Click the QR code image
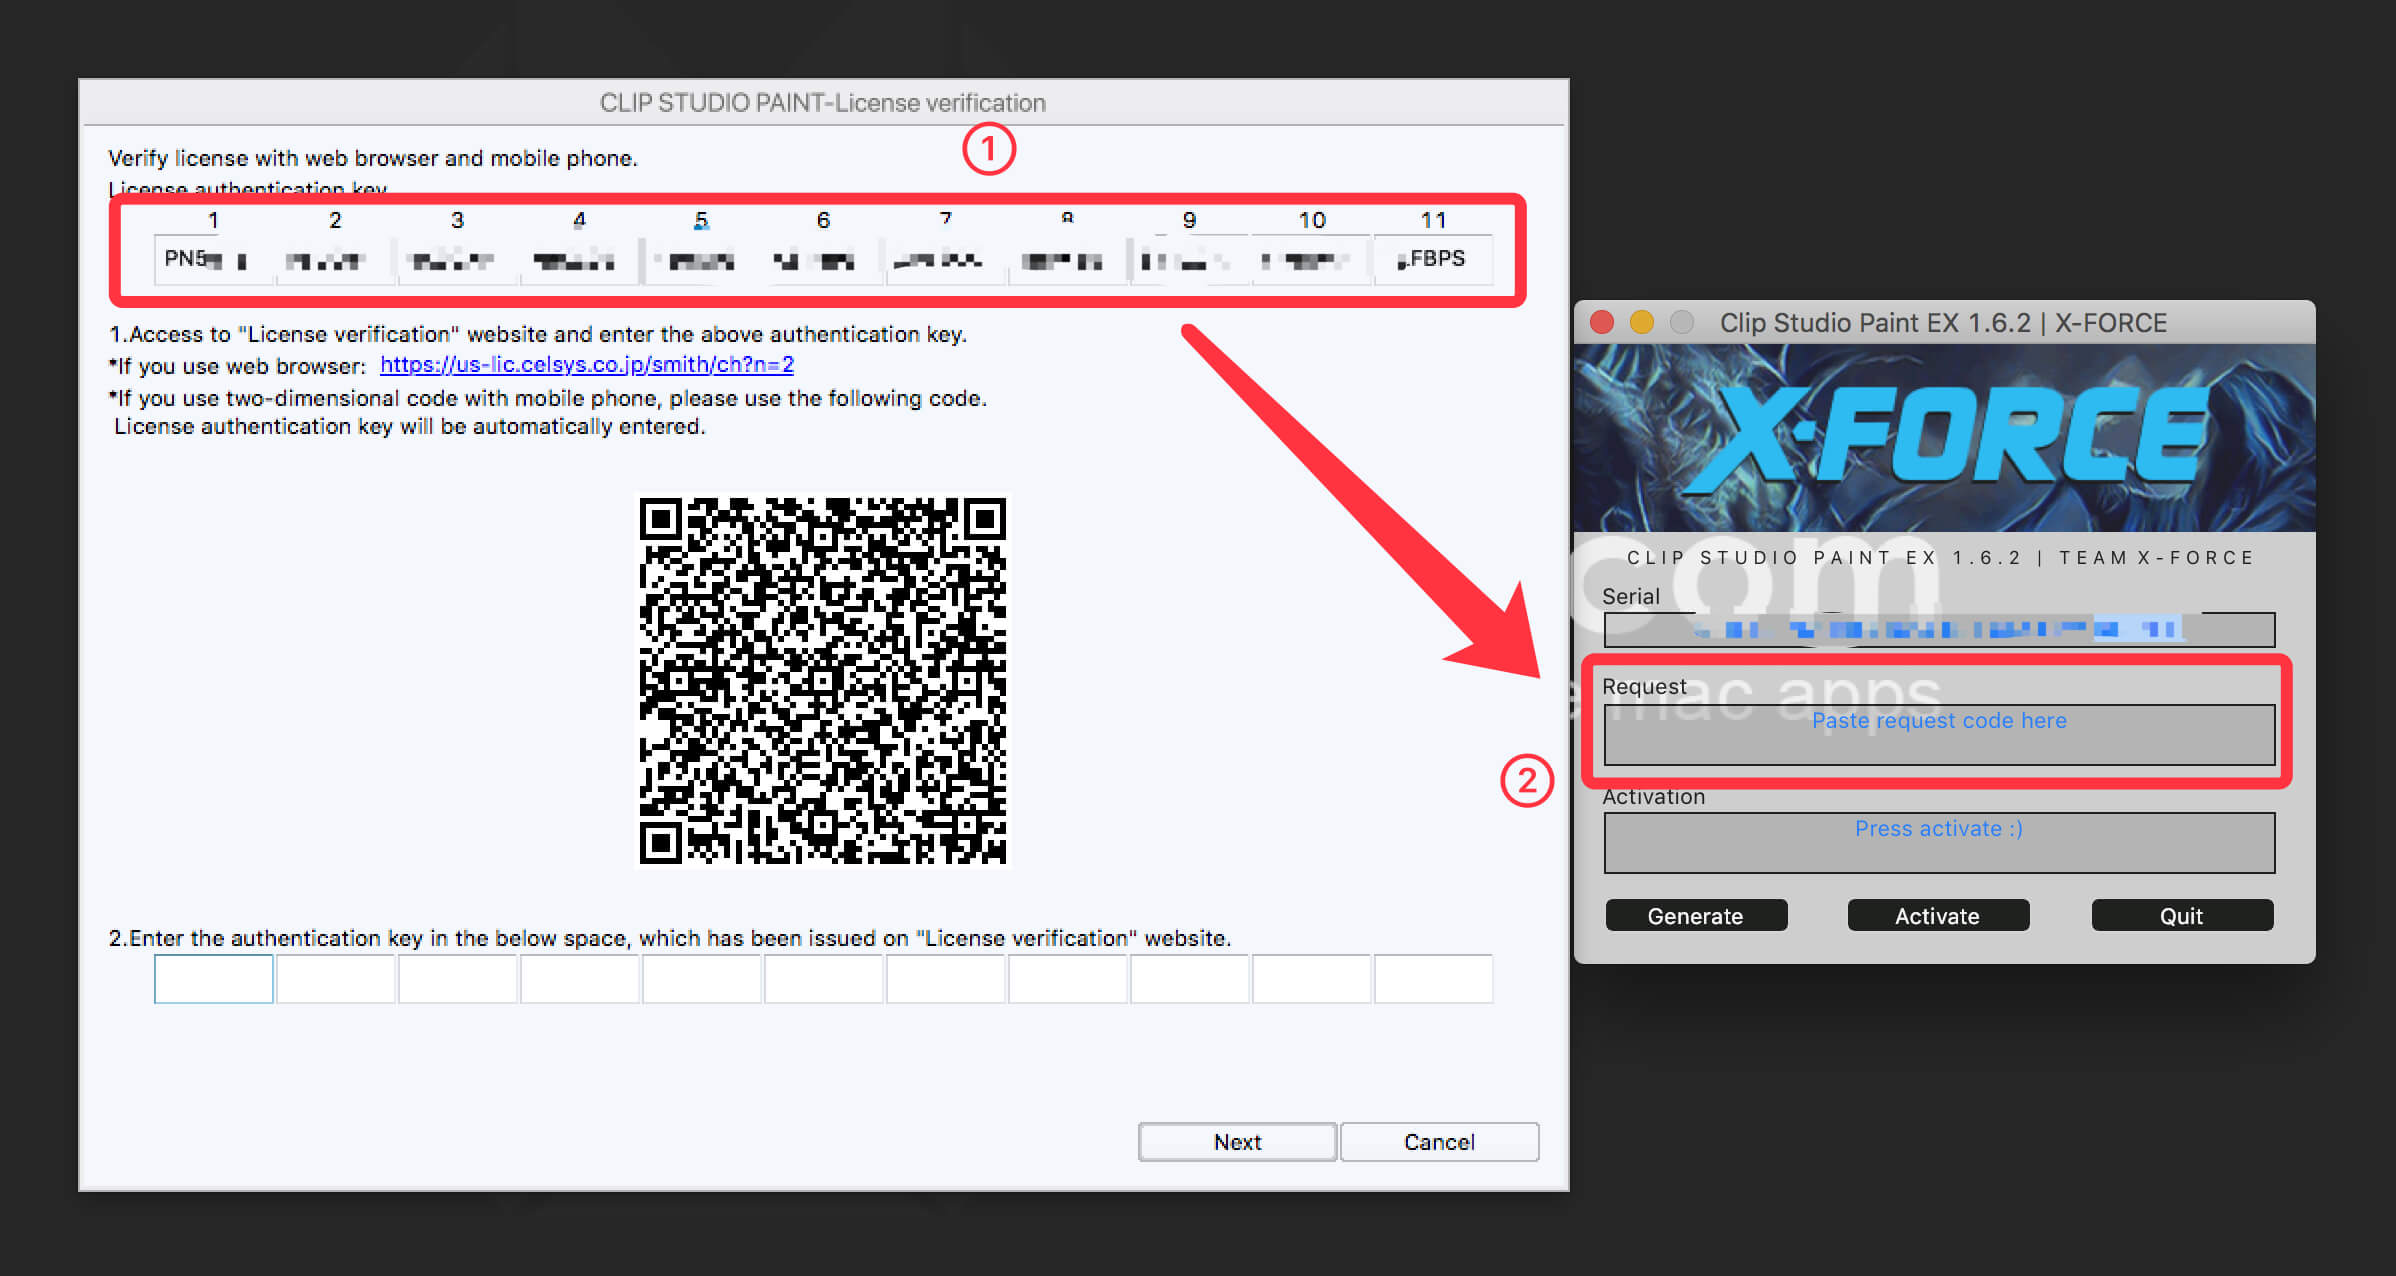The height and width of the screenshot is (1276, 2396). point(823,681)
